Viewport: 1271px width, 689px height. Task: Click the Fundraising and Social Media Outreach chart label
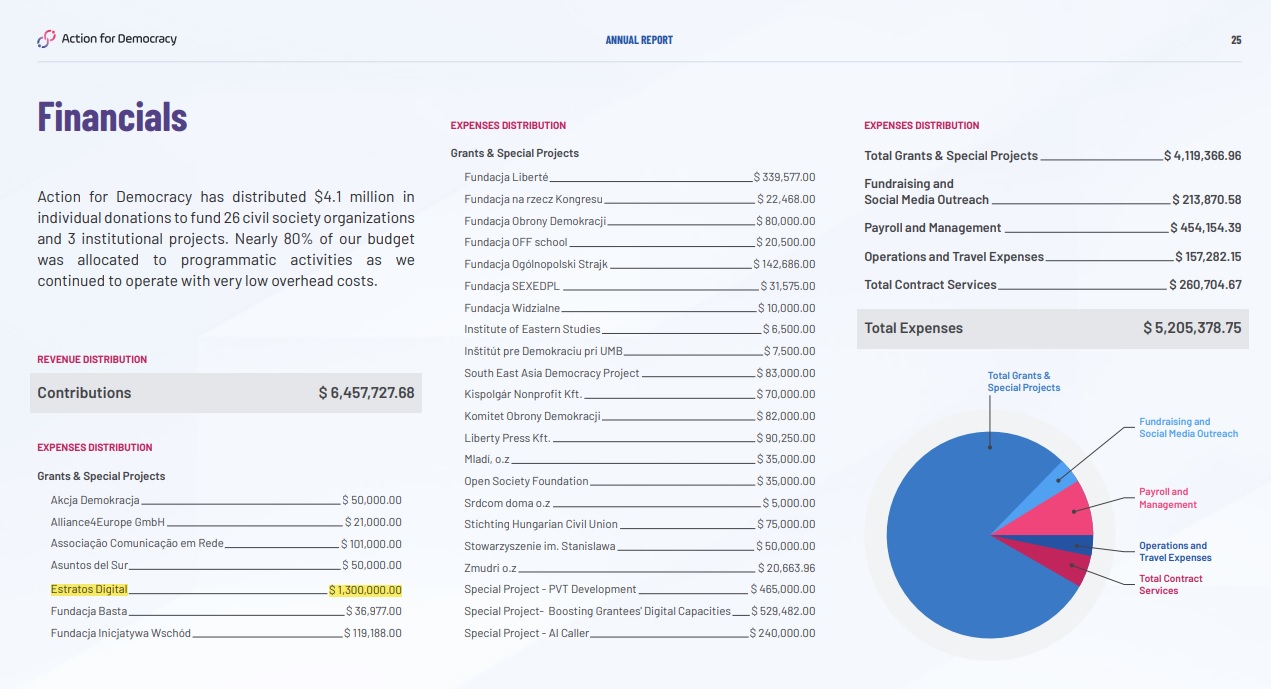tap(1188, 428)
